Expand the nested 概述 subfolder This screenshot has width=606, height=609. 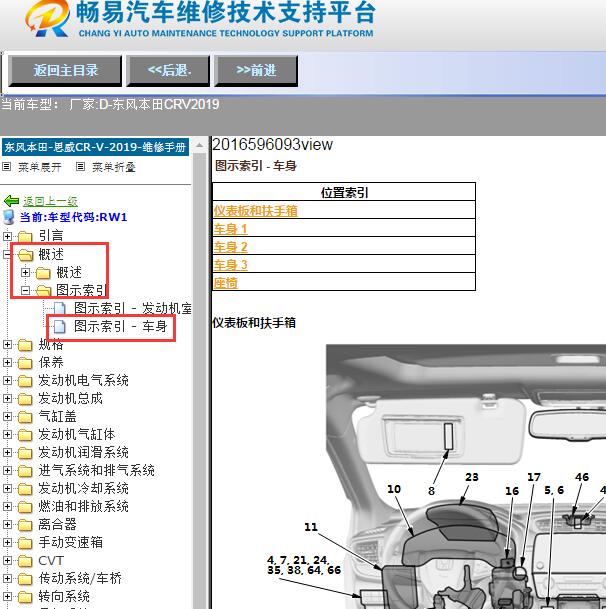(25, 272)
